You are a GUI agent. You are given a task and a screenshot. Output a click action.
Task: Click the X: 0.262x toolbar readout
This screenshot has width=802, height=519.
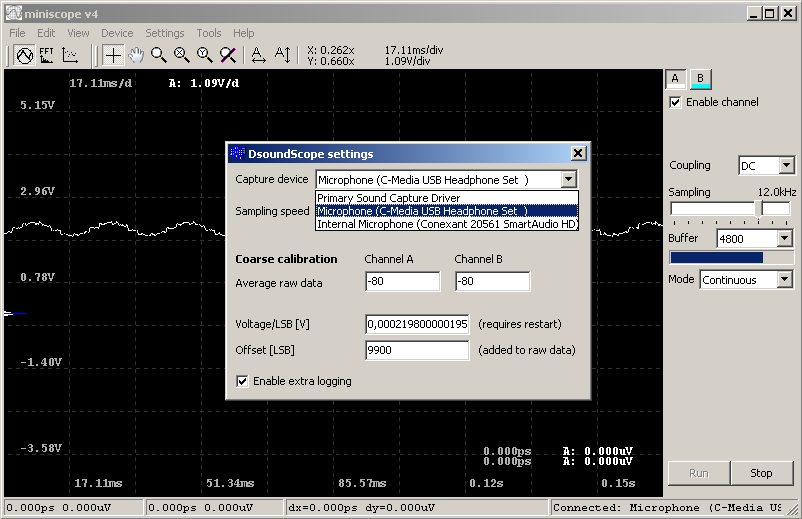(330, 50)
